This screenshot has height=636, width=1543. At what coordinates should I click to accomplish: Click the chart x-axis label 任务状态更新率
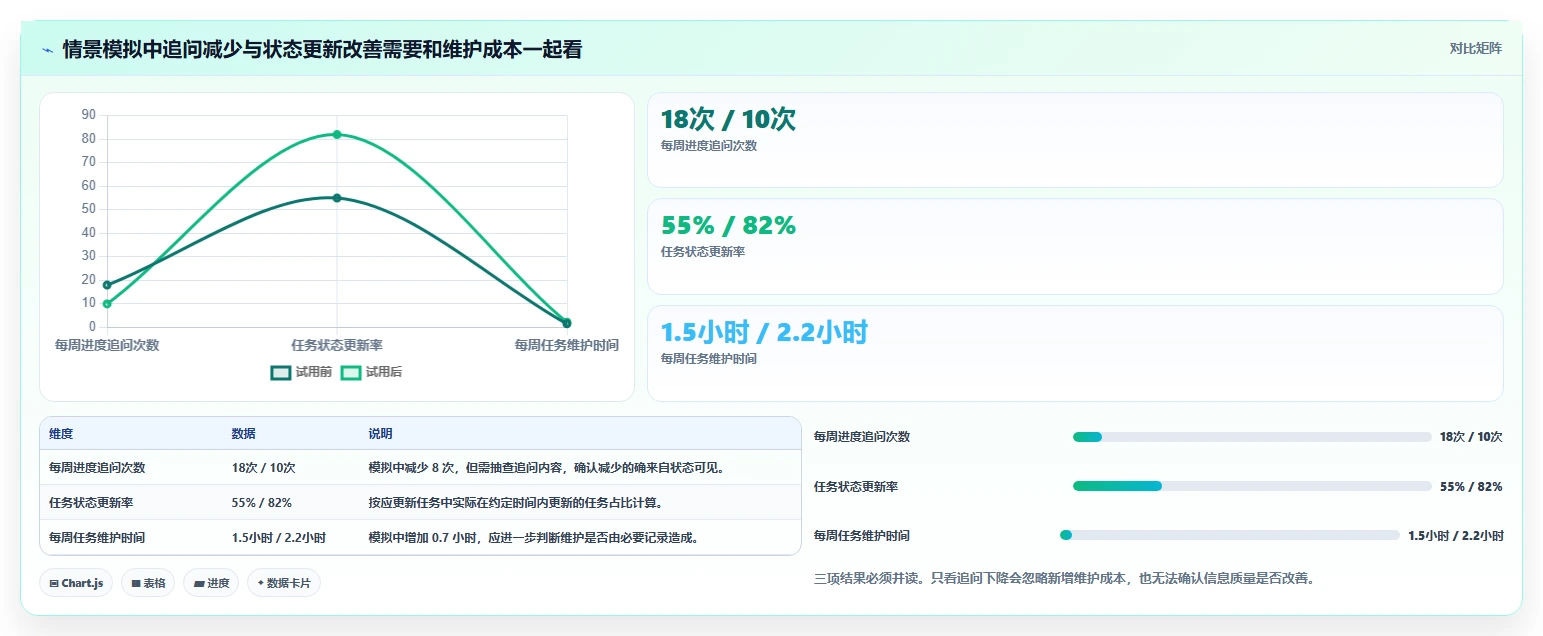tap(337, 345)
